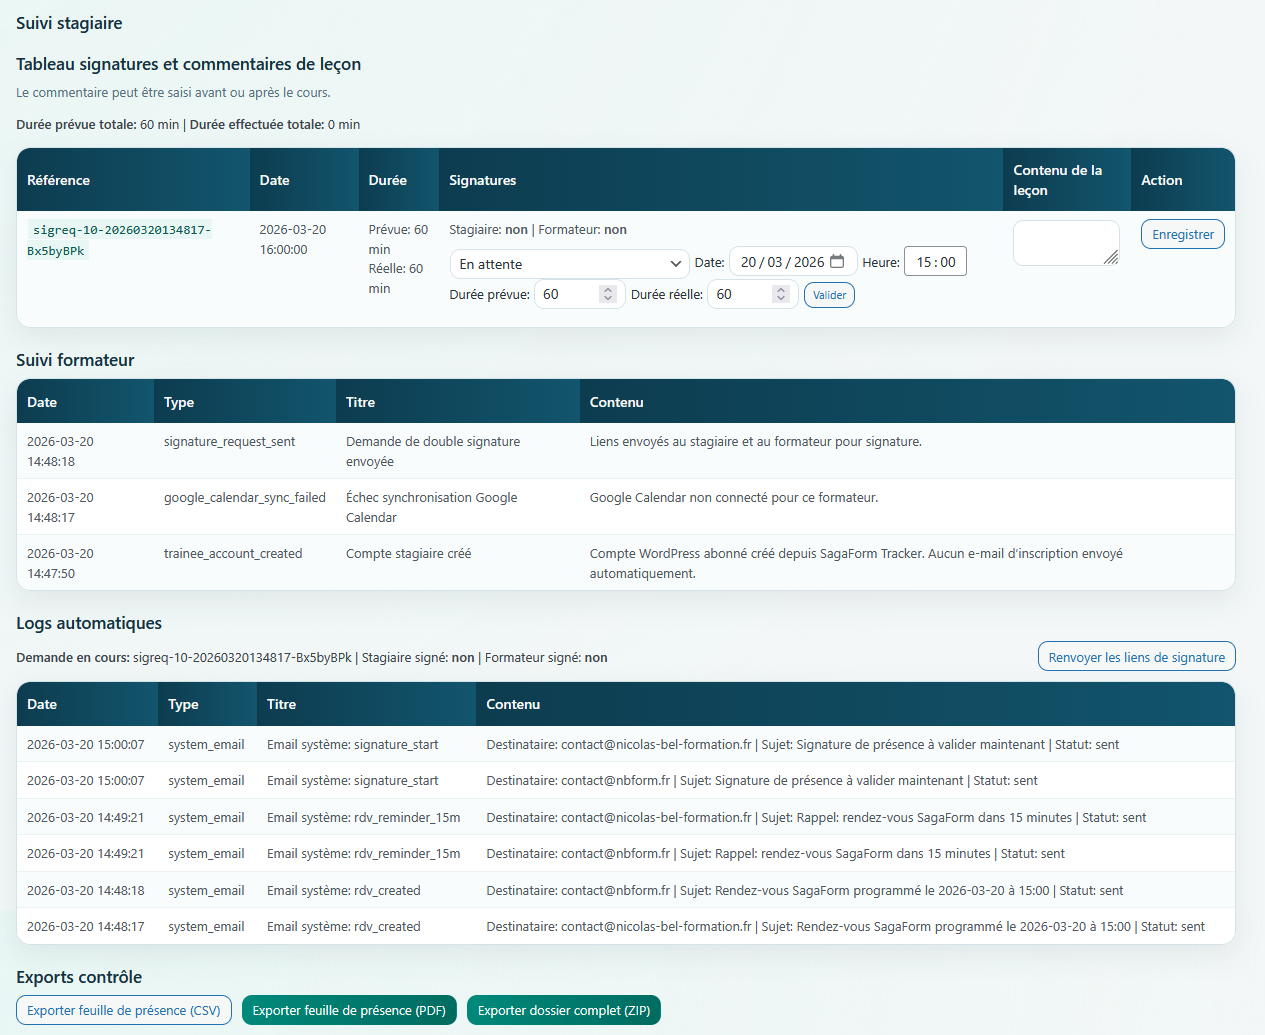Click the Heure time field

pos(935,262)
